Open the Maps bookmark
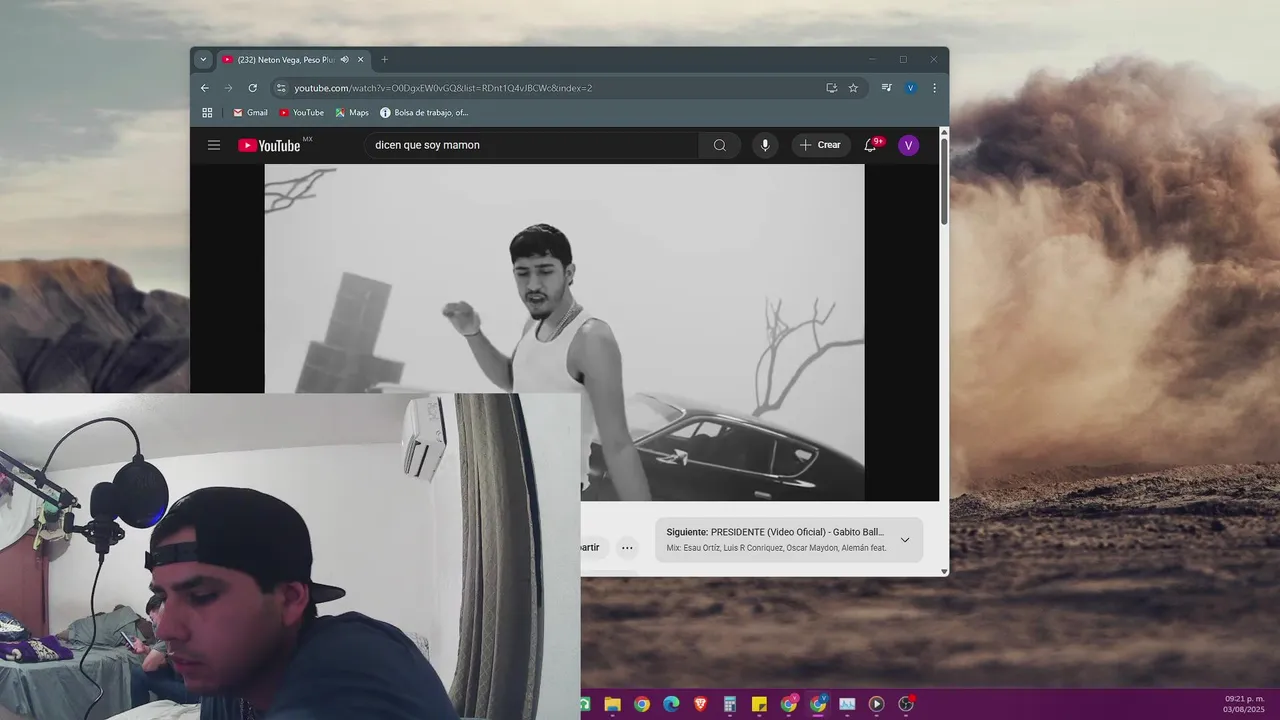Viewport: 1280px width, 720px height. pyautogui.click(x=352, y=113)
